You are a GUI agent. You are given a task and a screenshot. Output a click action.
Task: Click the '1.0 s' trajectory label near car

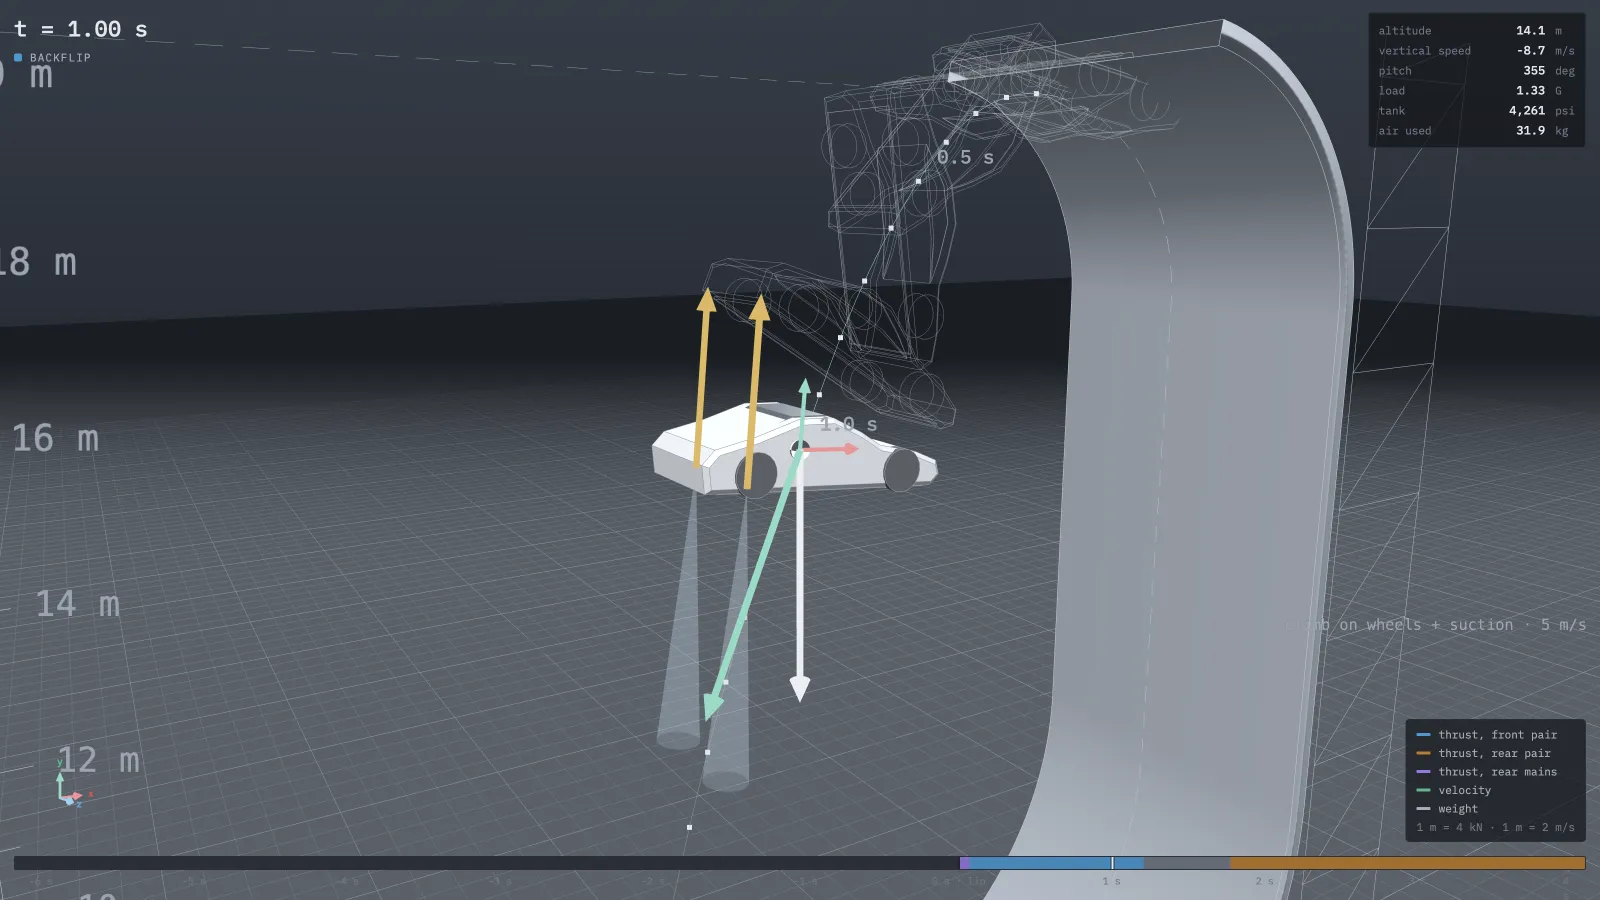pyautogui.click(x=849, y=424)
